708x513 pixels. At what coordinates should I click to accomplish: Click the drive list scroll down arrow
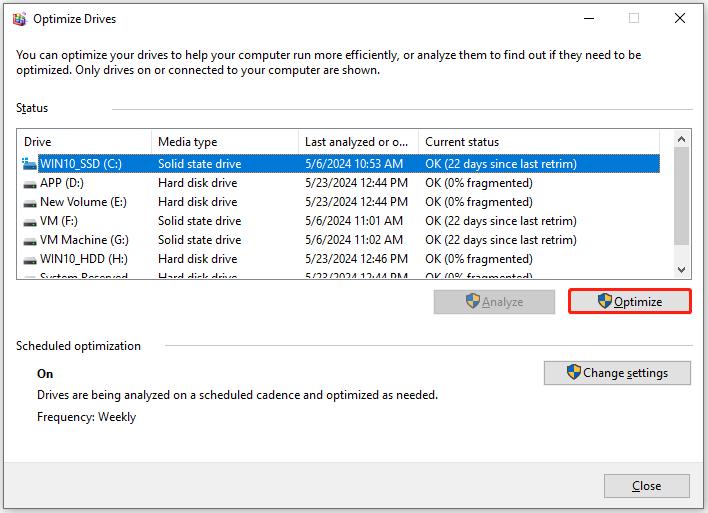point(681,270)
